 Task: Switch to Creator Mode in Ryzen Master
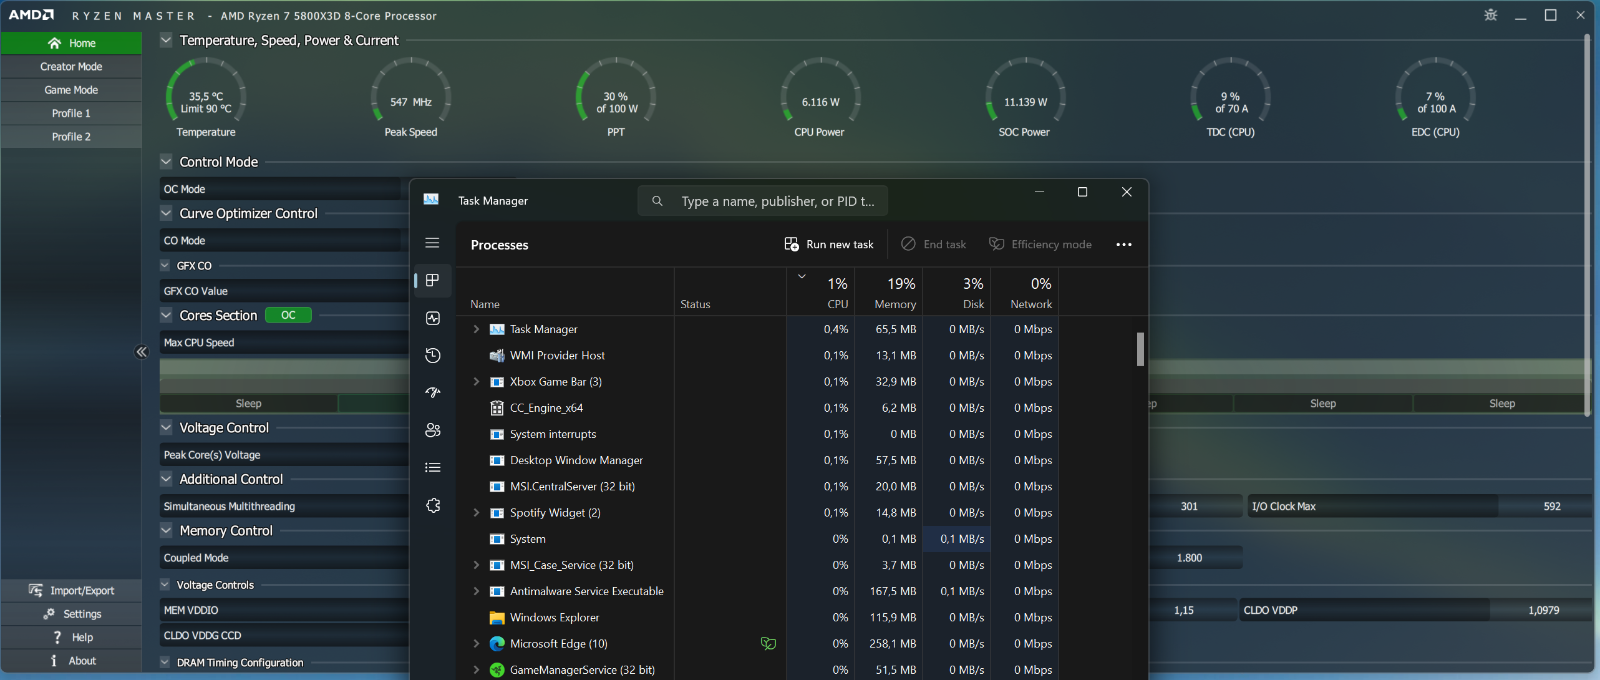(x=71, y=66)
